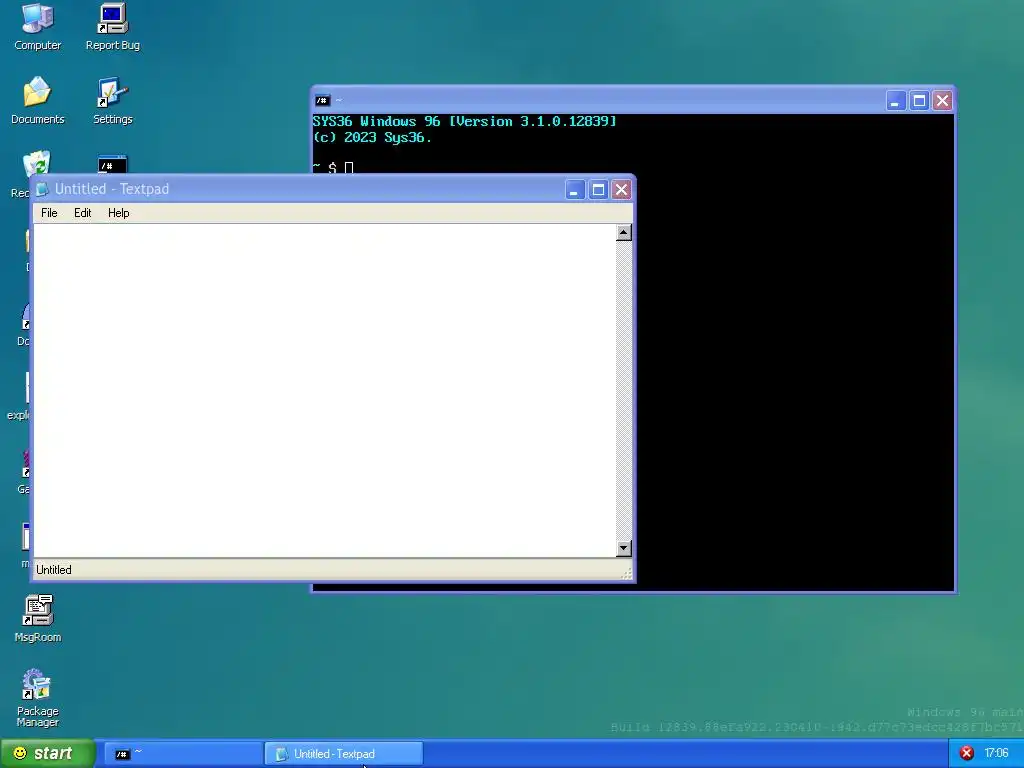Click the Textpad title bar icon
The height and width of the screenshot is (768, 1024).
[42, 189]
